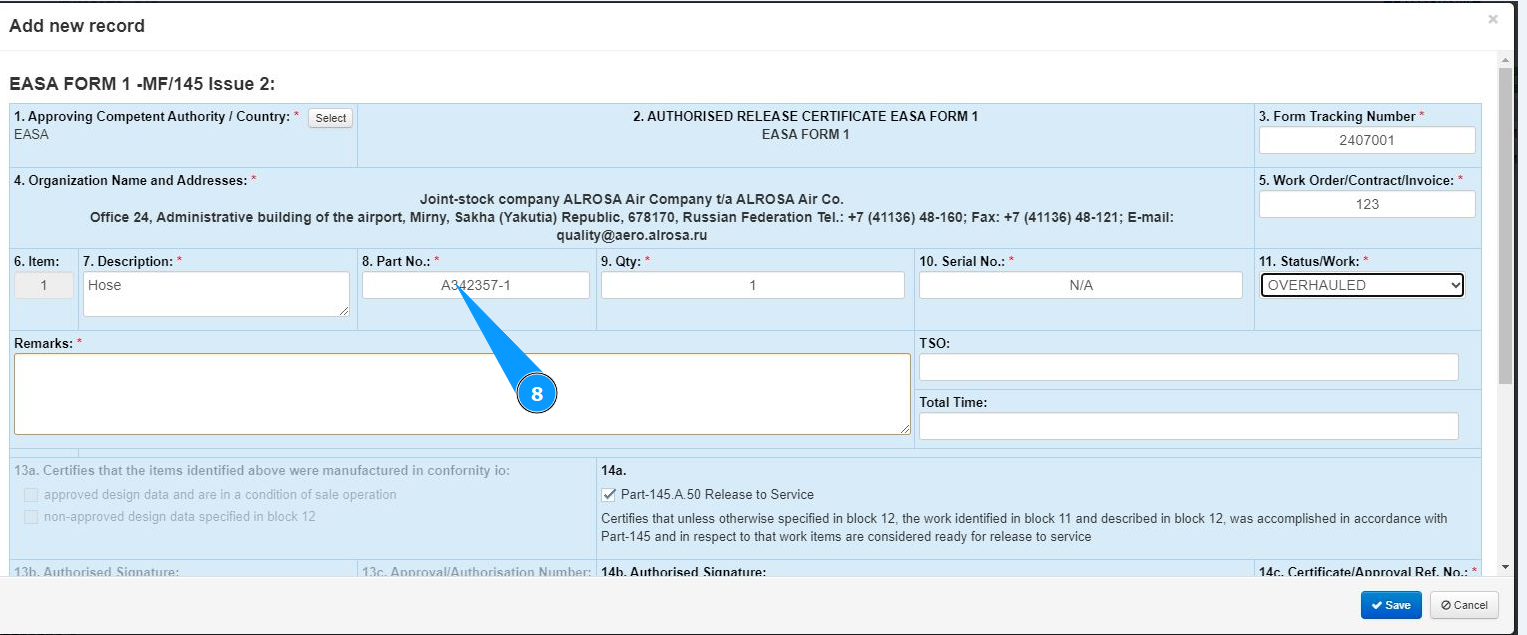Click the Joint-stock company ALROSA Air Company line
Screen dimensions: 1527x635
(x=631, y=199)
